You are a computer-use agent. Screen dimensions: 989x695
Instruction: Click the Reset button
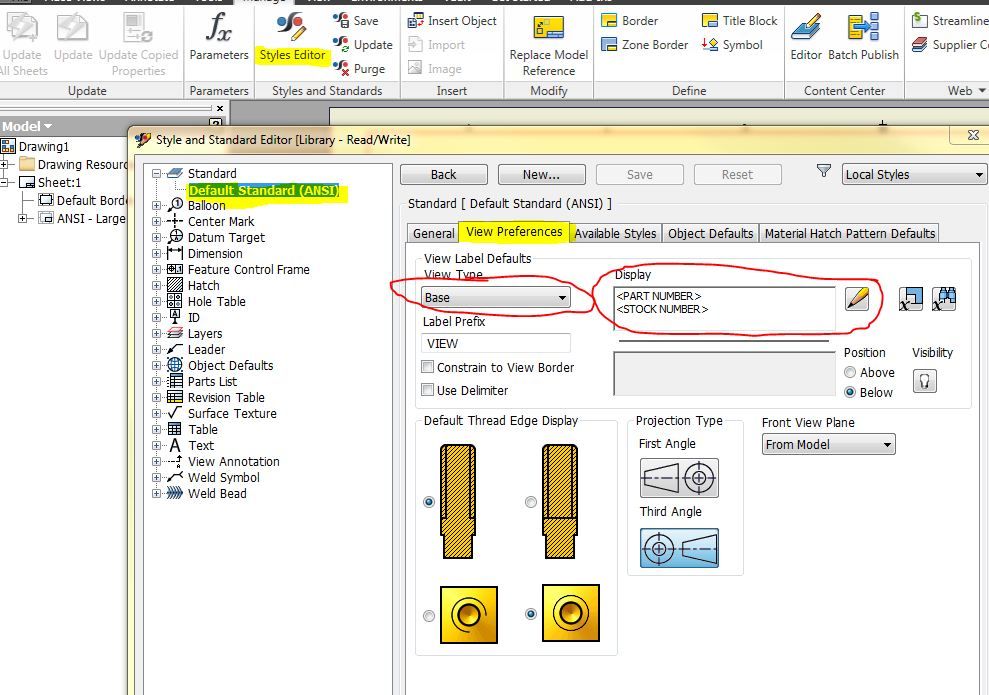pyautogui.click(x=737, y=175)
